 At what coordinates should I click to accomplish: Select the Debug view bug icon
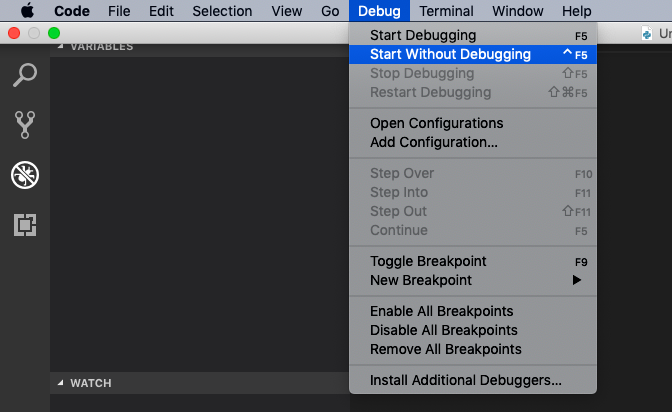(x=25, y=175)
